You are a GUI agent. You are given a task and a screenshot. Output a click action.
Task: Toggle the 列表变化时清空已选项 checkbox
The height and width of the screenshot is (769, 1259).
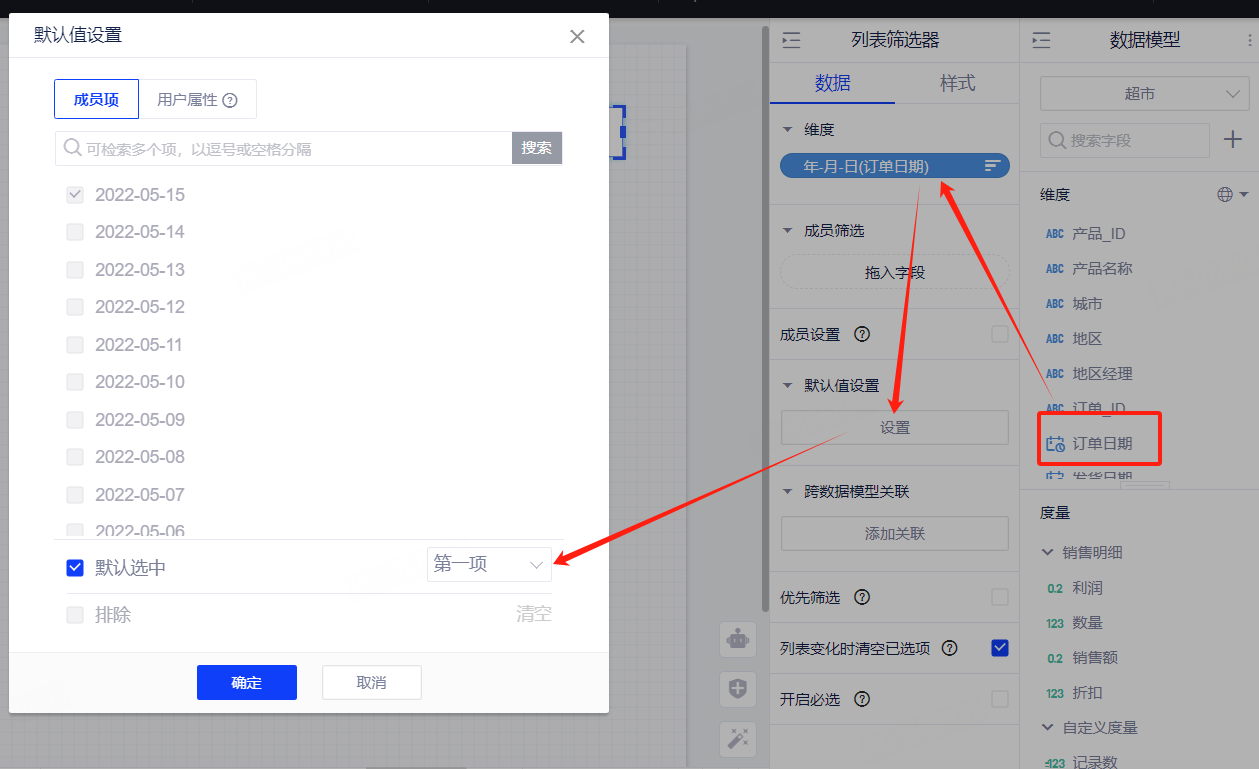(x=999, y=648)
